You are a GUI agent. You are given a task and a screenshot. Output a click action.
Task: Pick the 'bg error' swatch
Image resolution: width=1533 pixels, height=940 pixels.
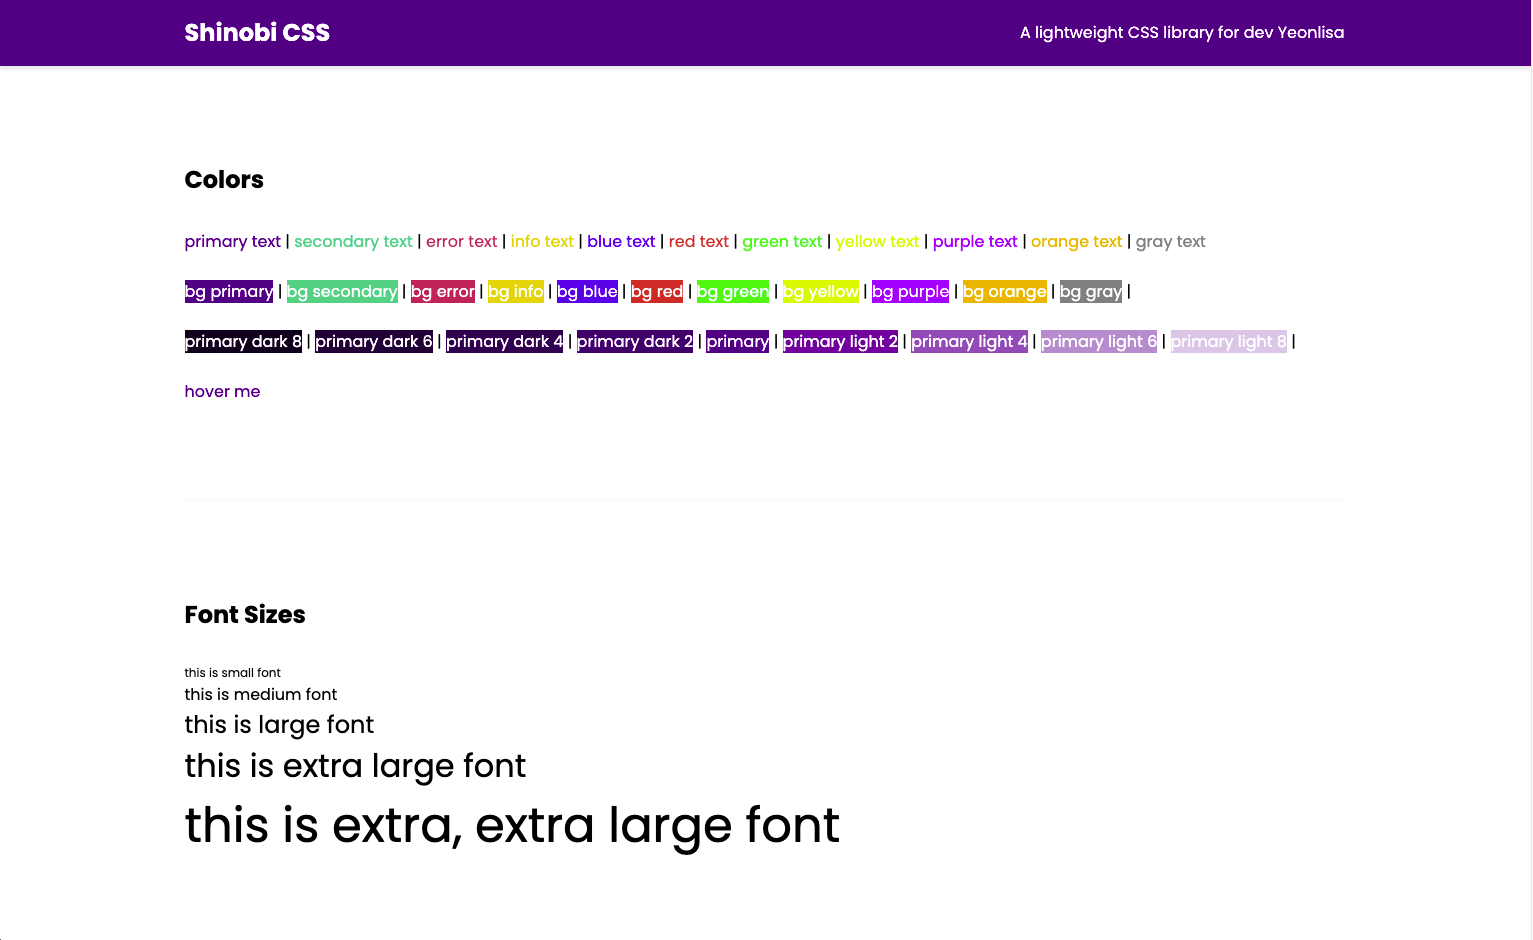443,291
